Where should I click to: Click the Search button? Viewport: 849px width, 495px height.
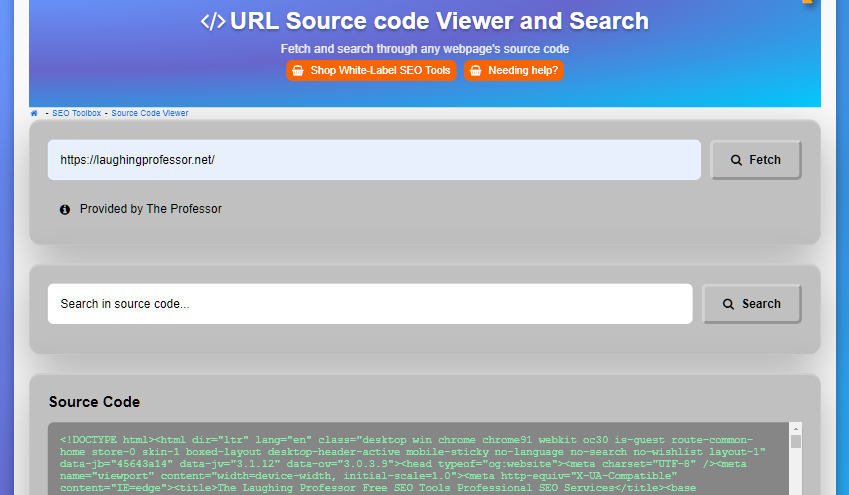(x=752, y=304)
